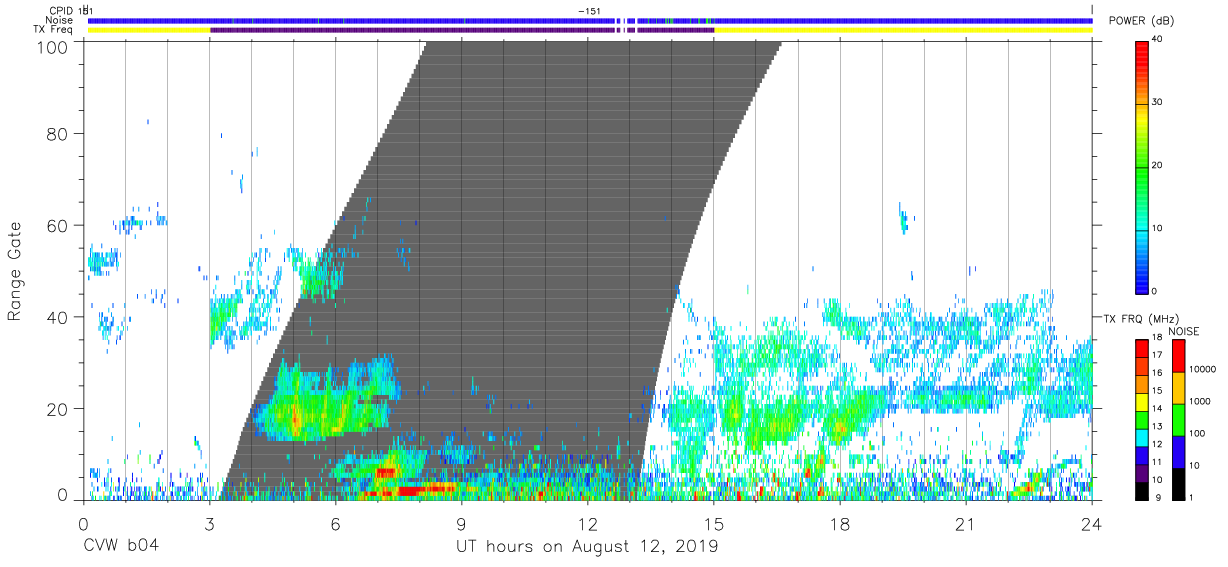Click the 100 tick on Range Gate axis
The image size is (1228, 567).
pos(53,47)
